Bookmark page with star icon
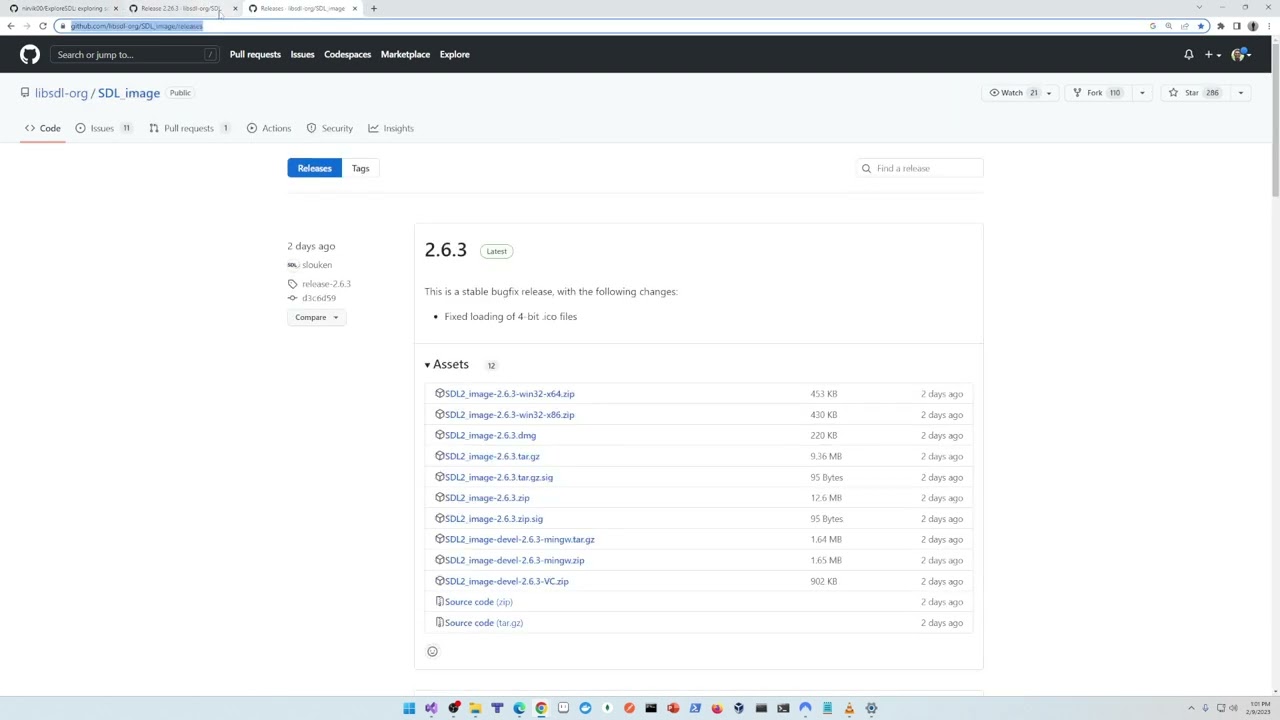 (x=1200, y=26)
